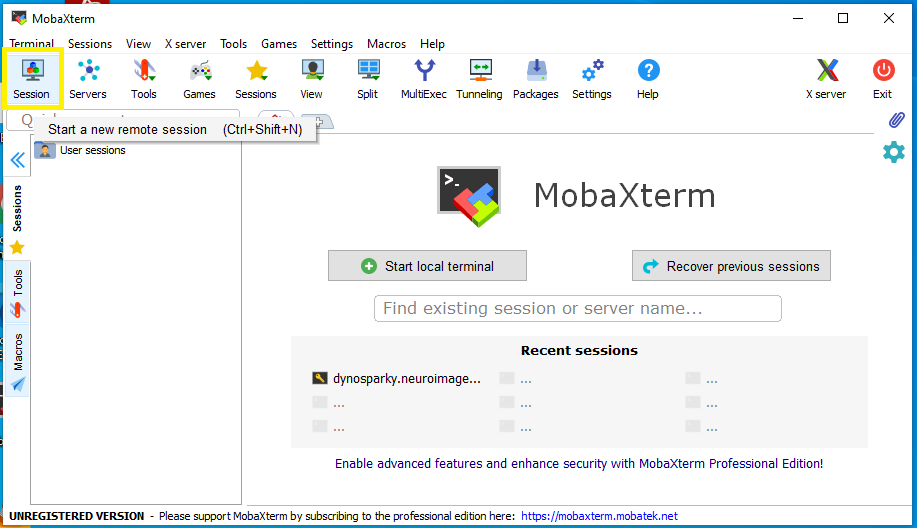This screenshot has height=528, width=917.
Task: Open the Tools toolbar icon
Action: click(144, 79)
